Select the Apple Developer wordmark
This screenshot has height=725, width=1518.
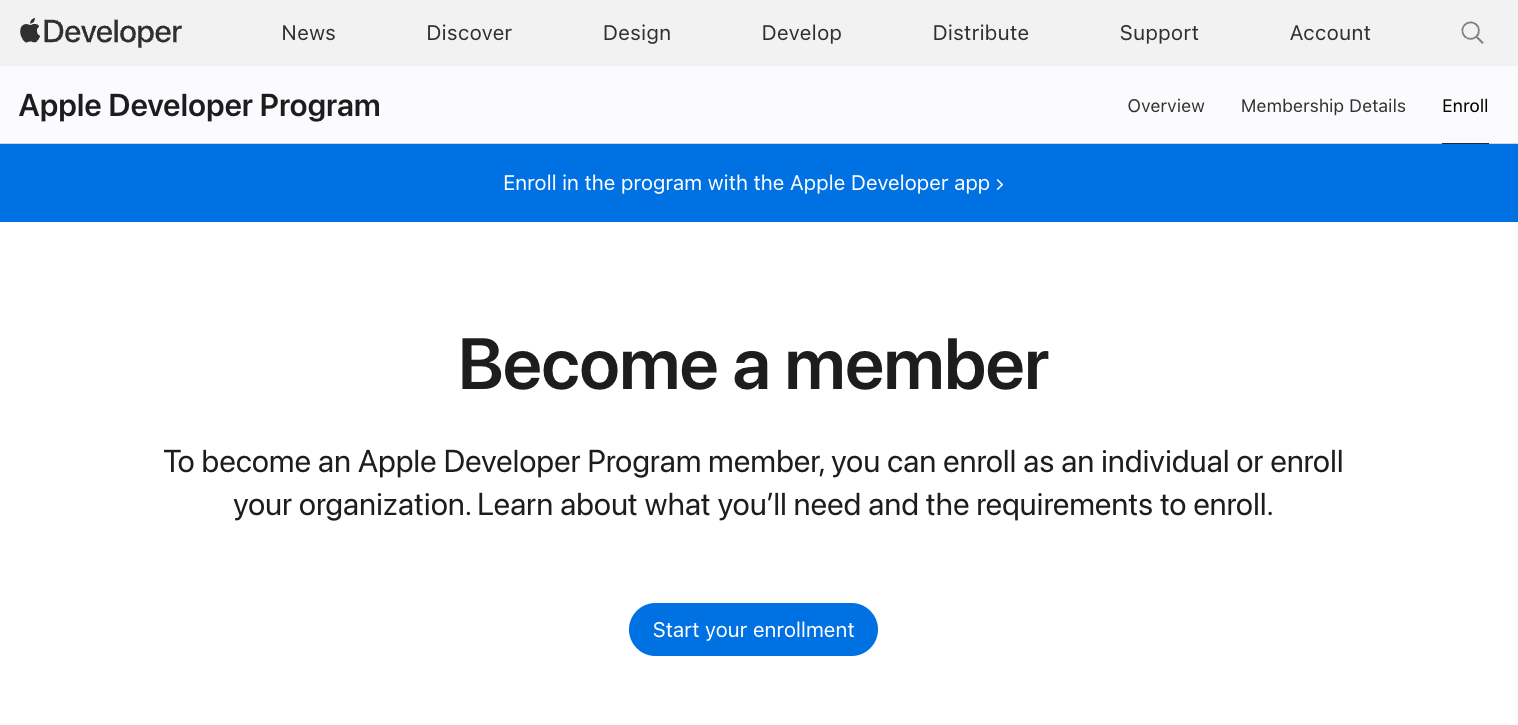tap(110, 32)
